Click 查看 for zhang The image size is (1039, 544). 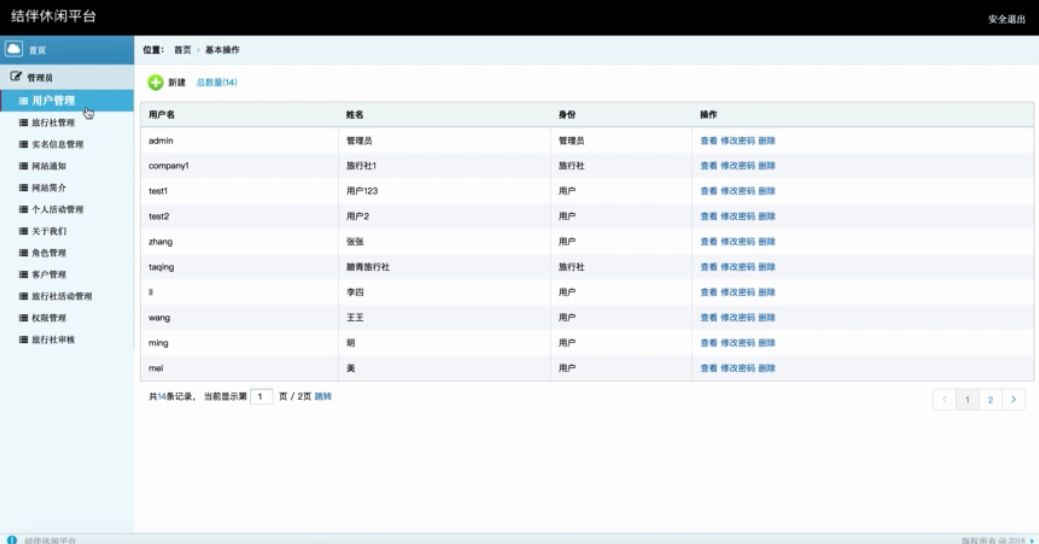point(708,241)
